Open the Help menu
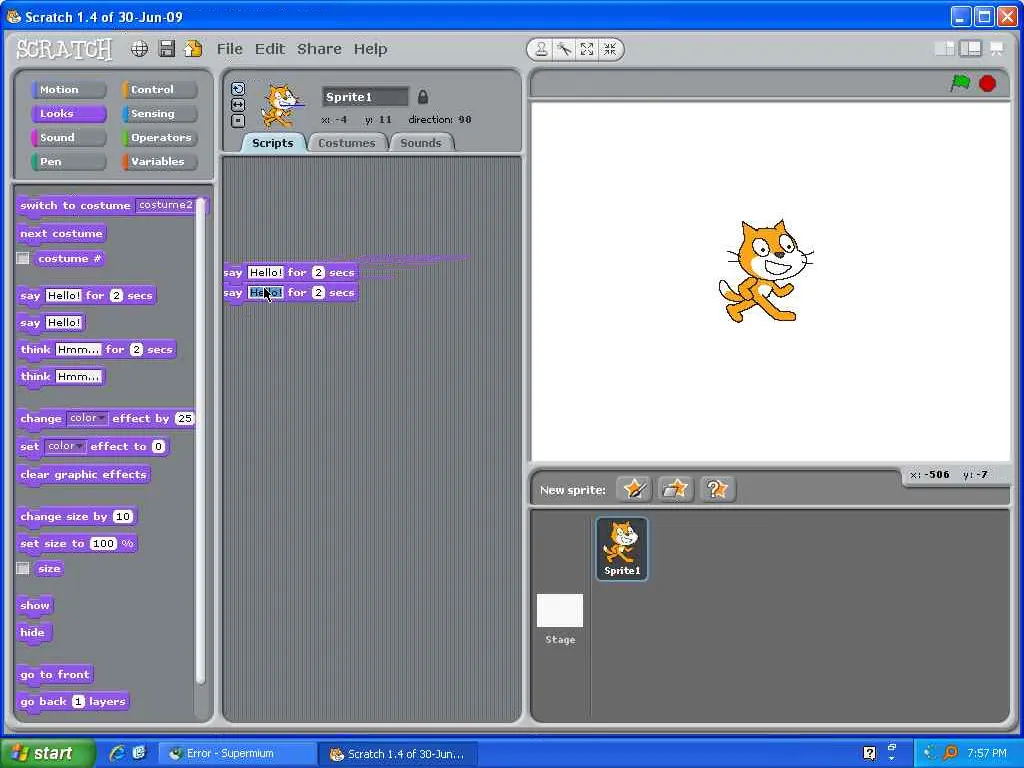Viewport: 1024px width, 768px height. [x=370, y=49]
